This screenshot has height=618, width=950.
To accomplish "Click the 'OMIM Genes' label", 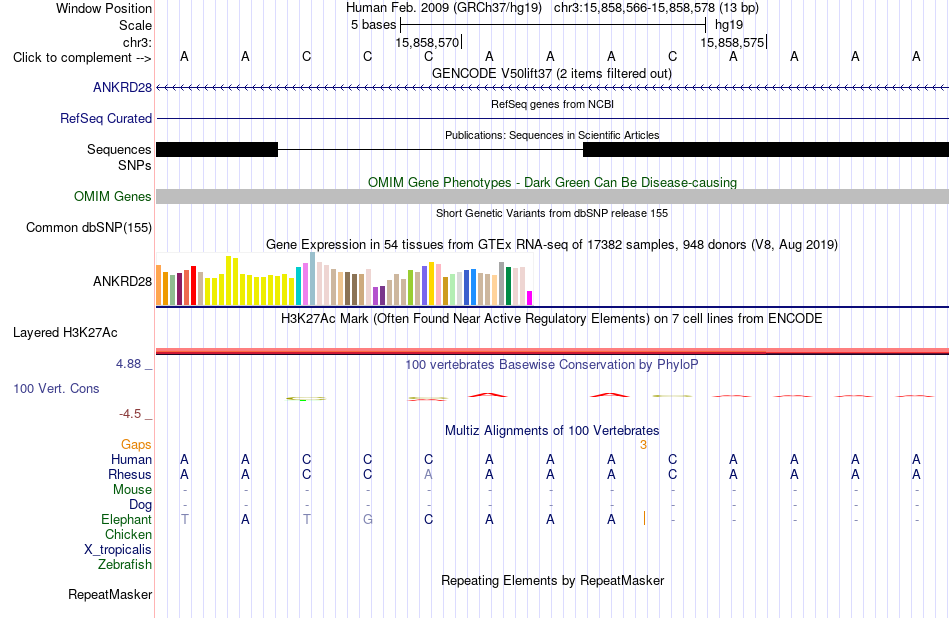I will click(112, 196).
